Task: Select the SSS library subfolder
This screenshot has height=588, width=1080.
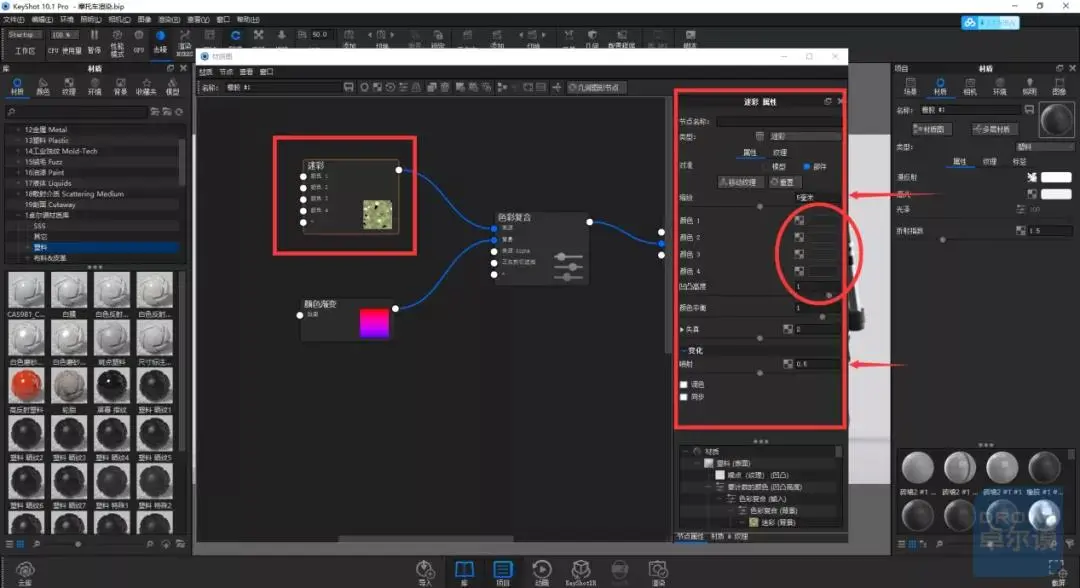Action: point(39,226)
